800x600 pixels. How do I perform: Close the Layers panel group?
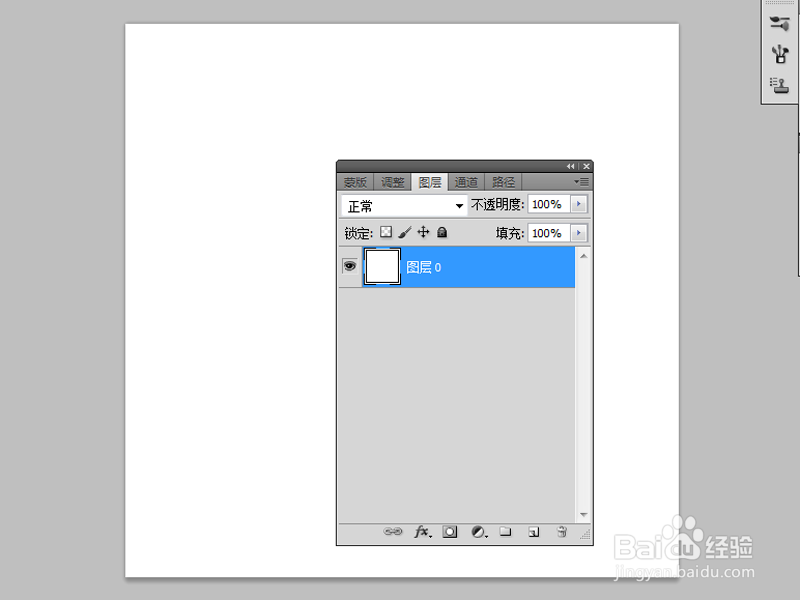coord(587,166)
